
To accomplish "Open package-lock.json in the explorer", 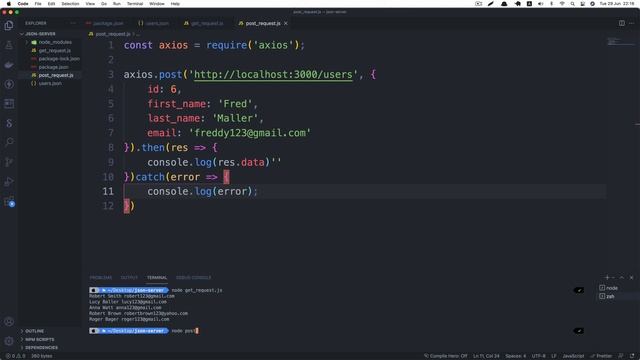I will (59, 58).
